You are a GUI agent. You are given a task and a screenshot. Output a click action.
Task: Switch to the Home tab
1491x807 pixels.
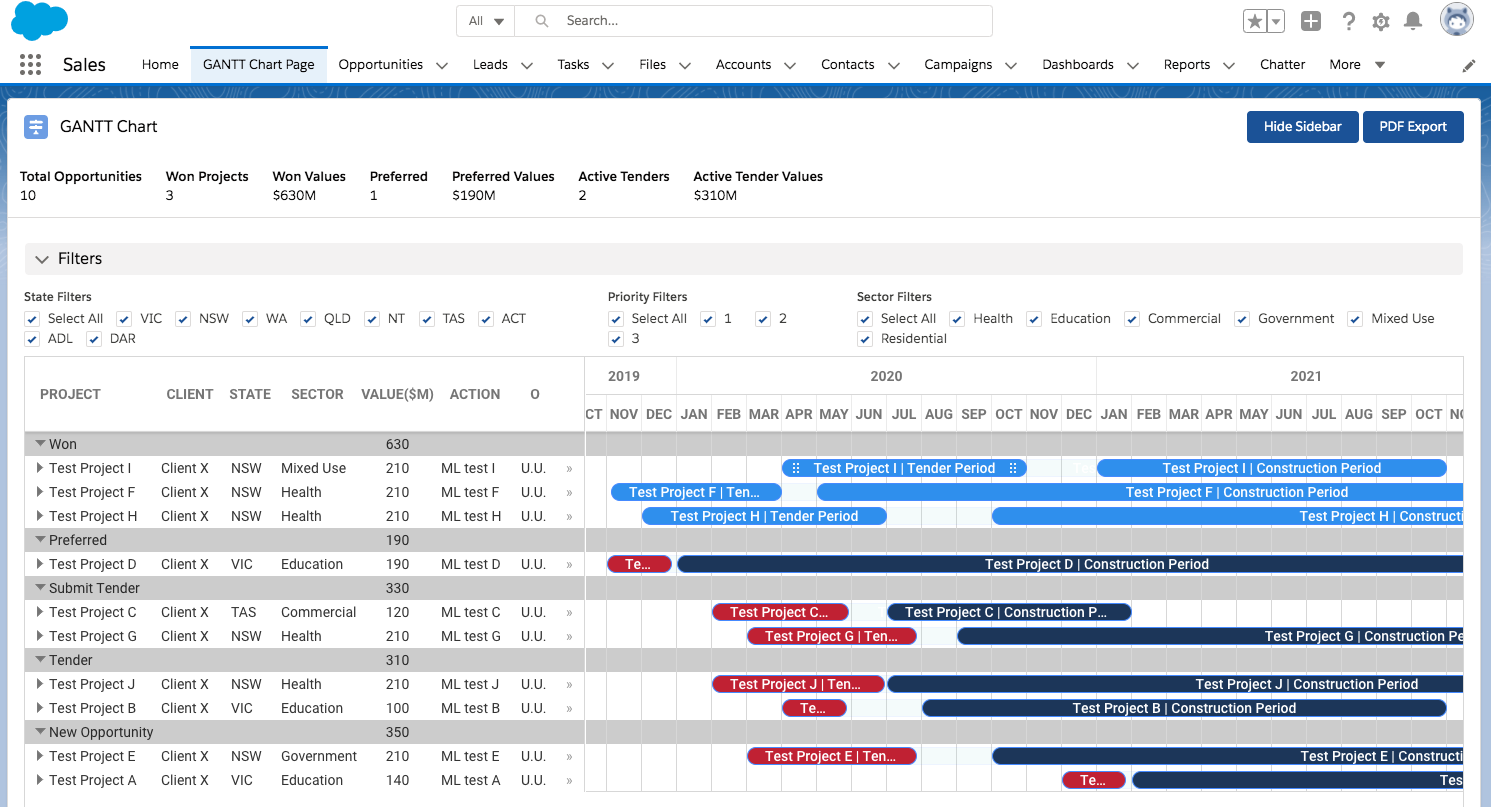pos(160,65)
